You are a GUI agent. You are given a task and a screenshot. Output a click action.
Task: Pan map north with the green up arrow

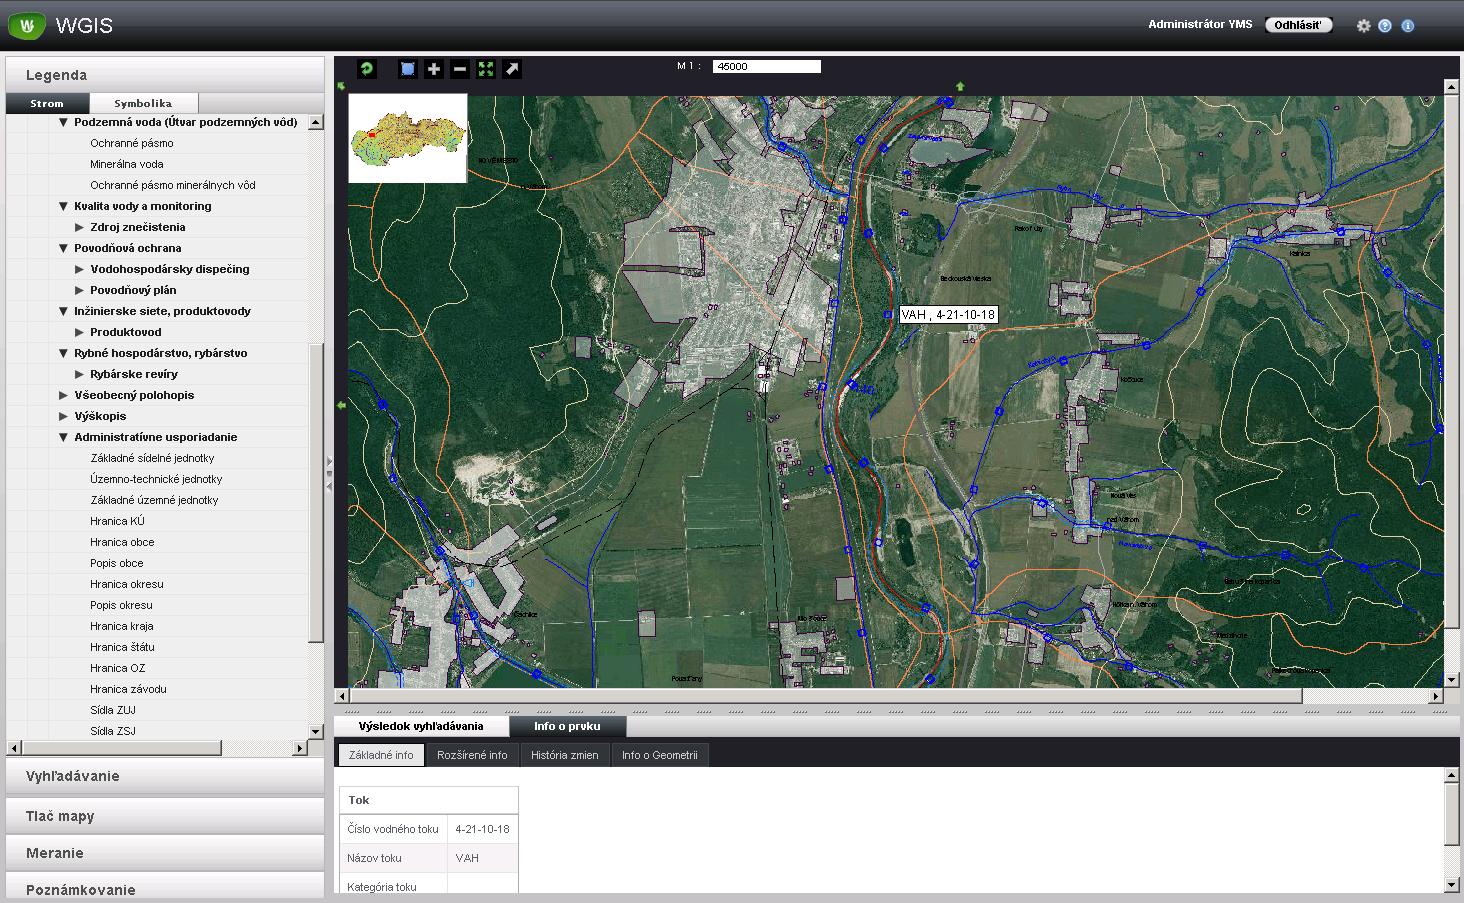[x=960, y=87]
